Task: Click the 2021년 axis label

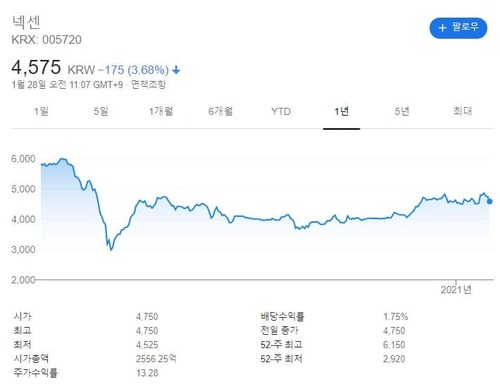Action: point(456,289)
